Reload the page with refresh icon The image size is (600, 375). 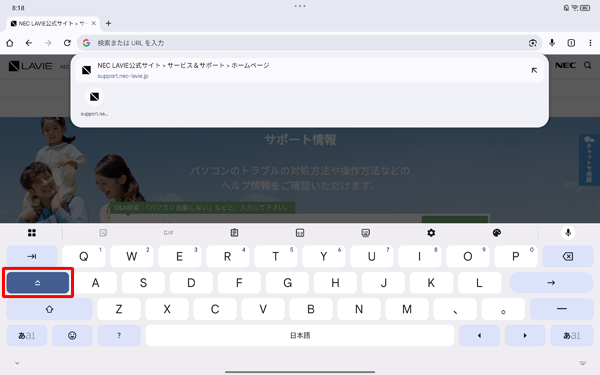coord(67,43)
